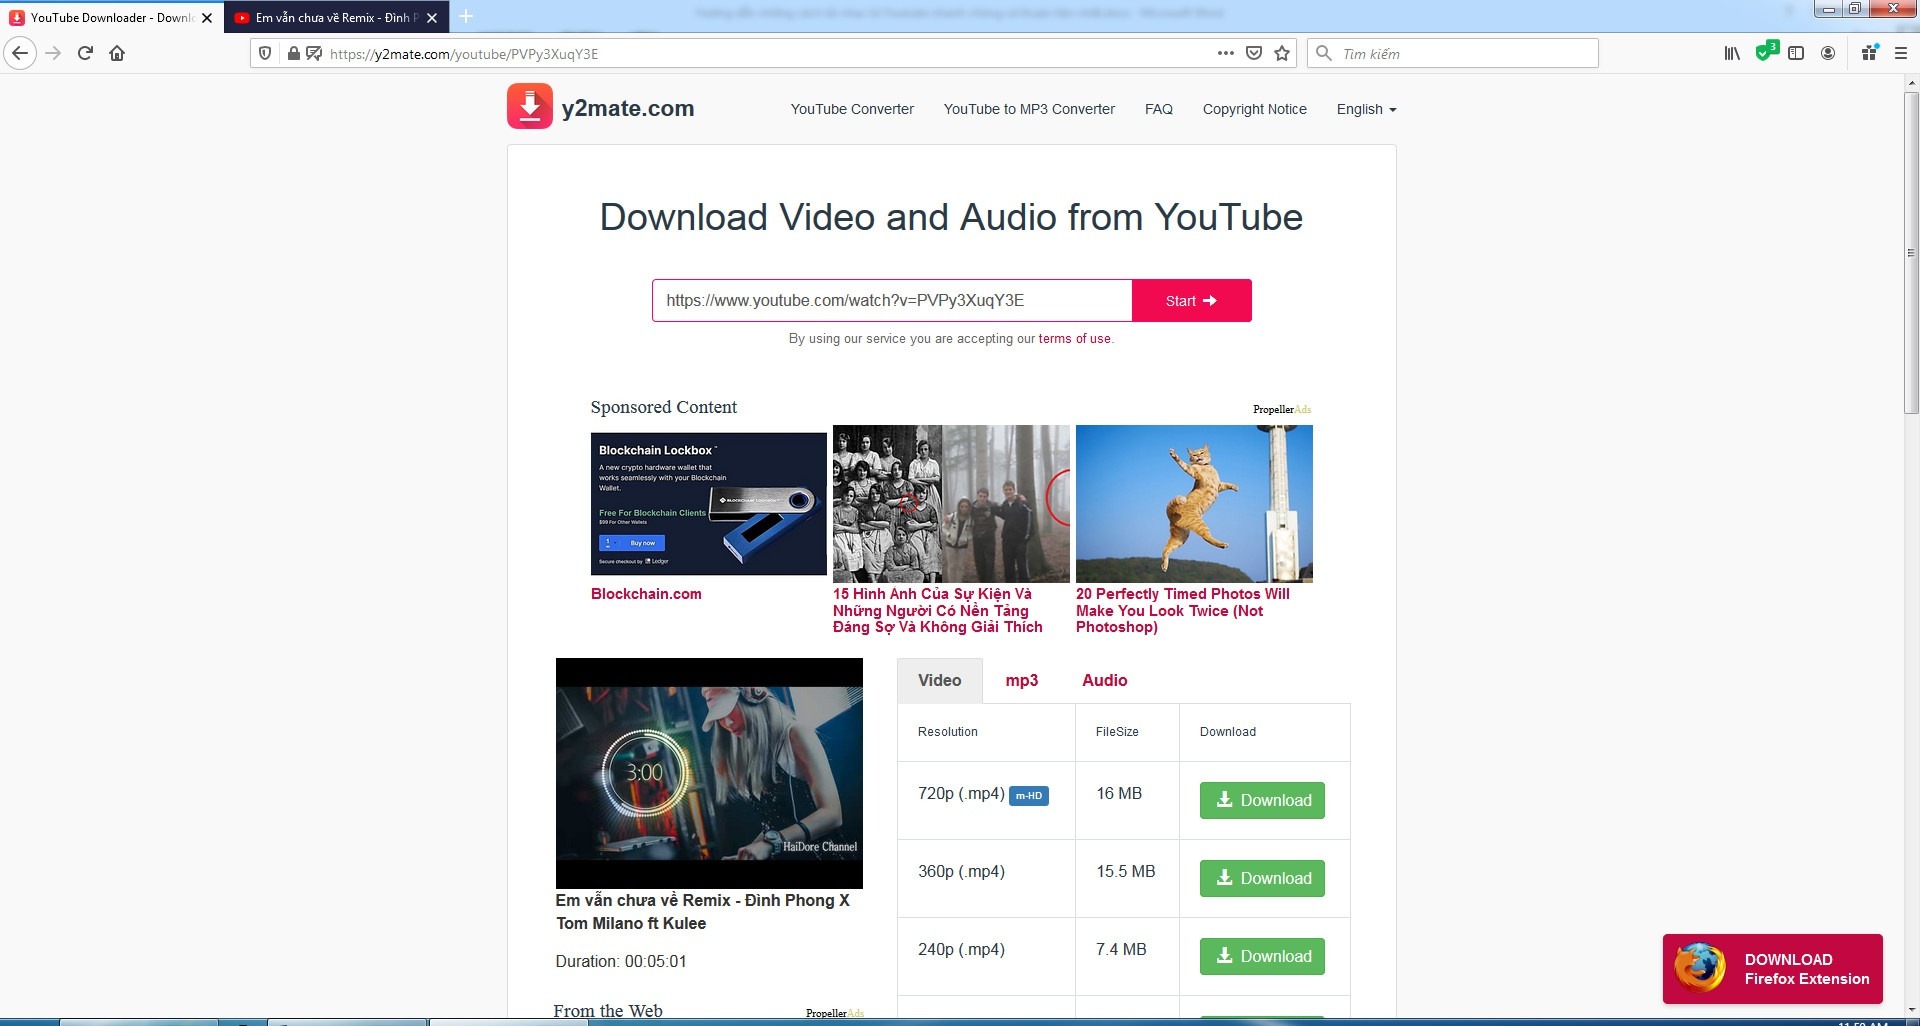
Task: Close the YouTube Downloader tab
Action: pyautogui.click(x=207, y=18)
